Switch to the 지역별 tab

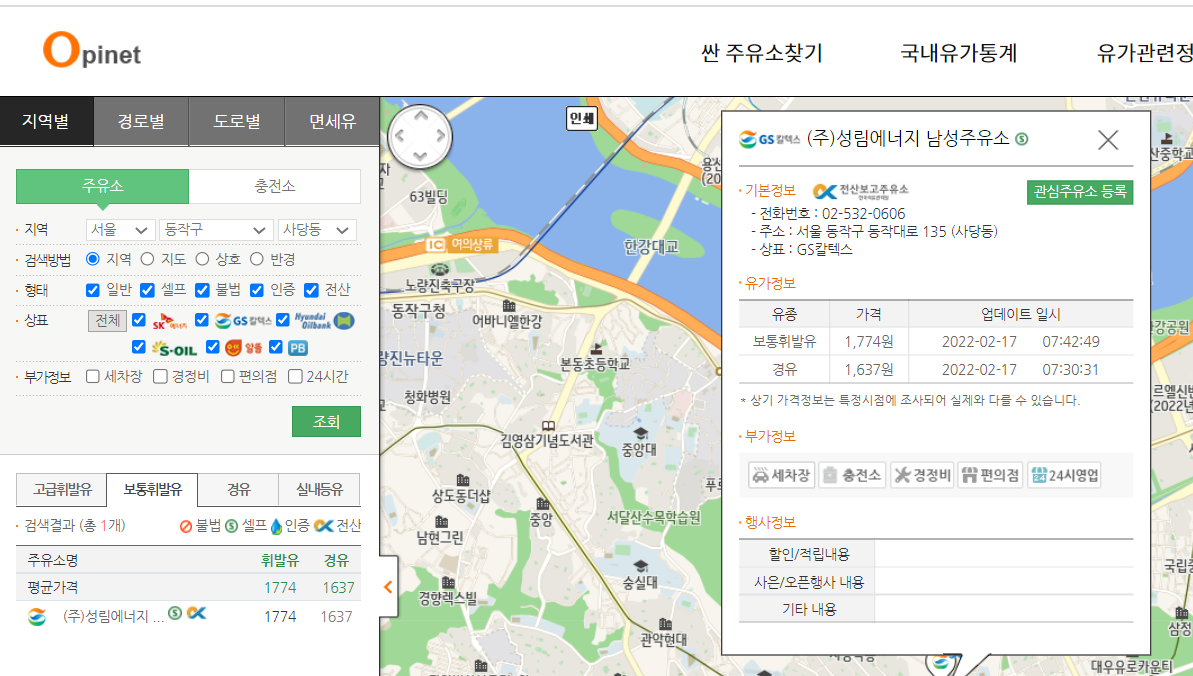point(46,121)
